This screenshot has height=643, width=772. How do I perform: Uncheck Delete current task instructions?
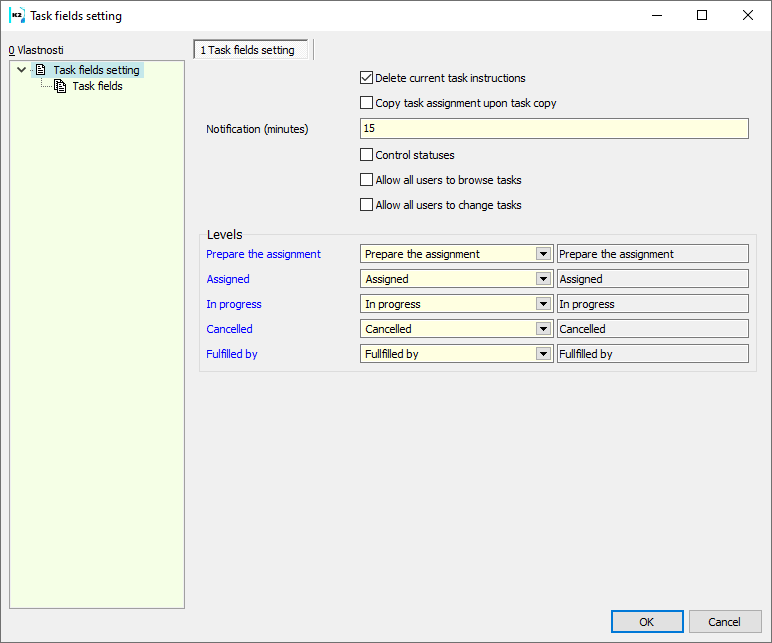click(366, 78)
